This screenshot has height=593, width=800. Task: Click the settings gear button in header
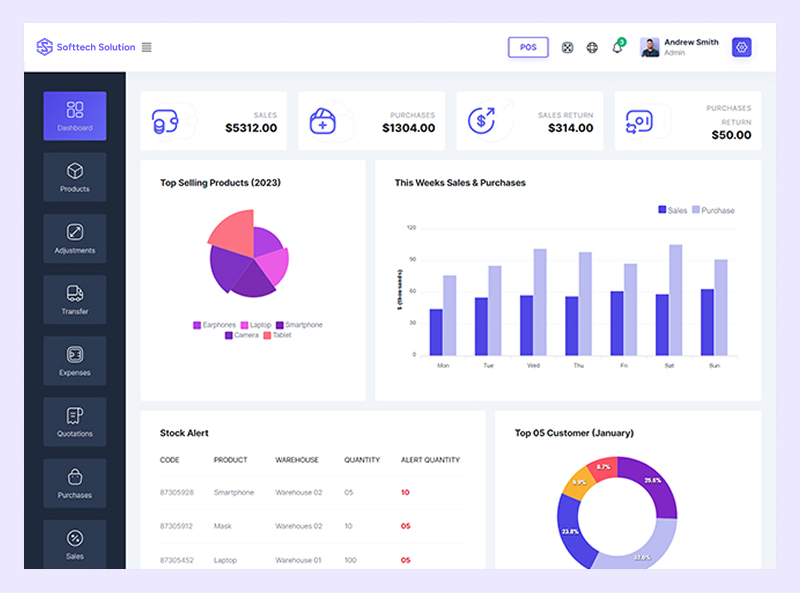point(741,47)
